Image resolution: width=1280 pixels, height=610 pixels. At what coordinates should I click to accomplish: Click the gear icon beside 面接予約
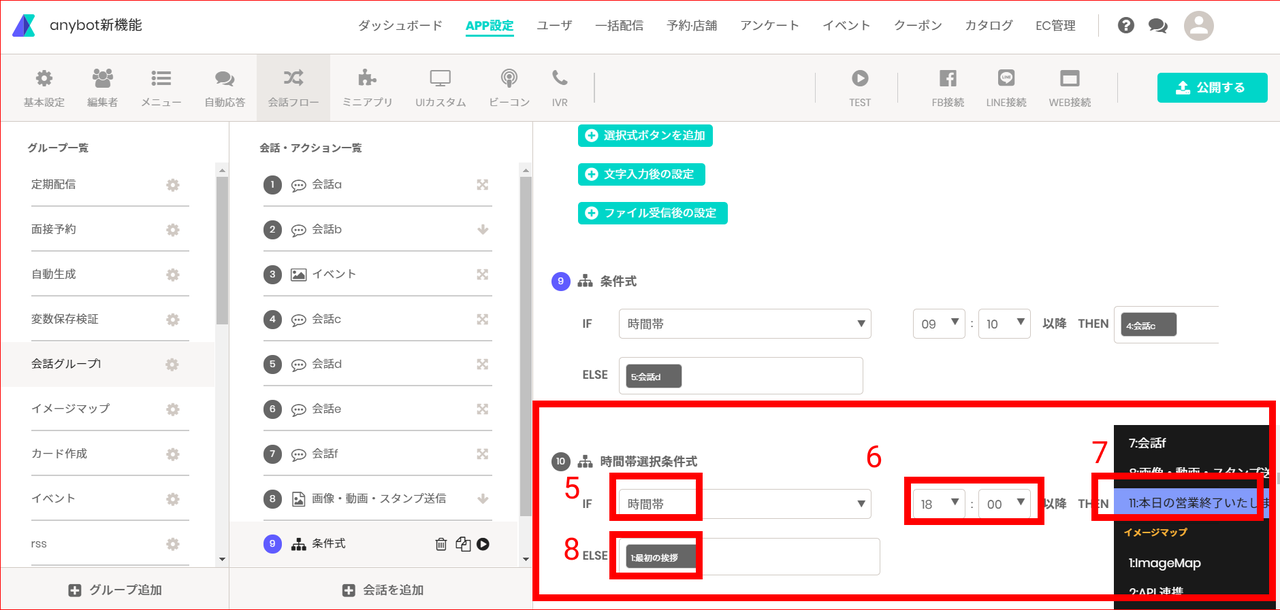(173, 229)
